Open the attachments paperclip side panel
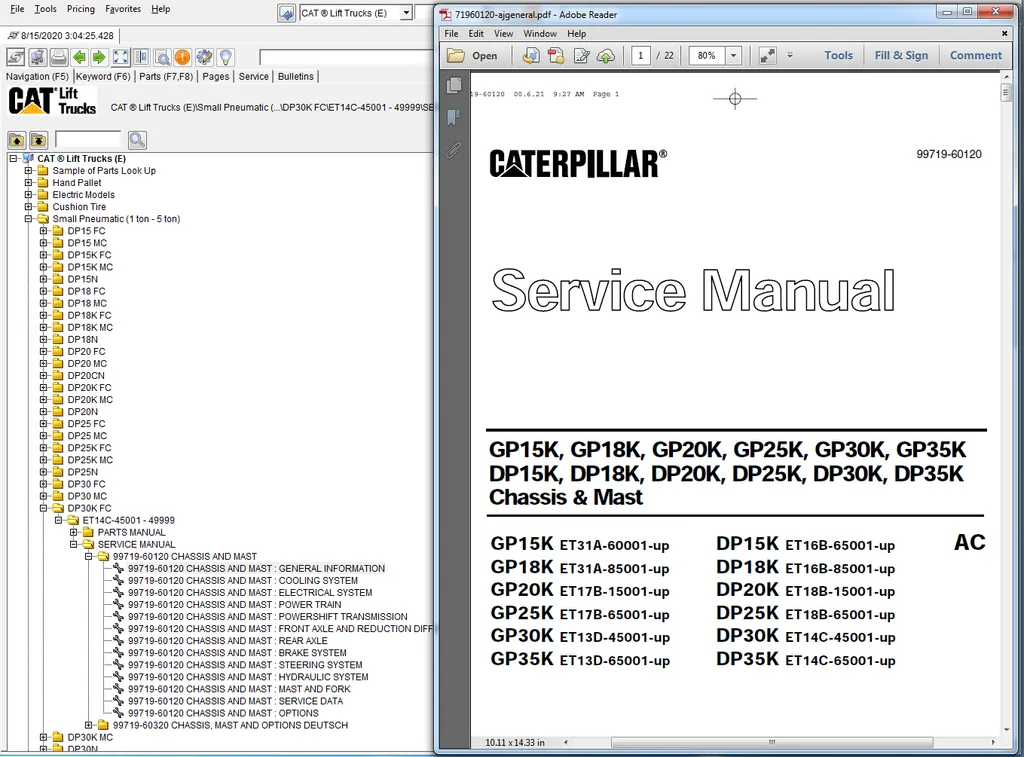 pos(453,150)
